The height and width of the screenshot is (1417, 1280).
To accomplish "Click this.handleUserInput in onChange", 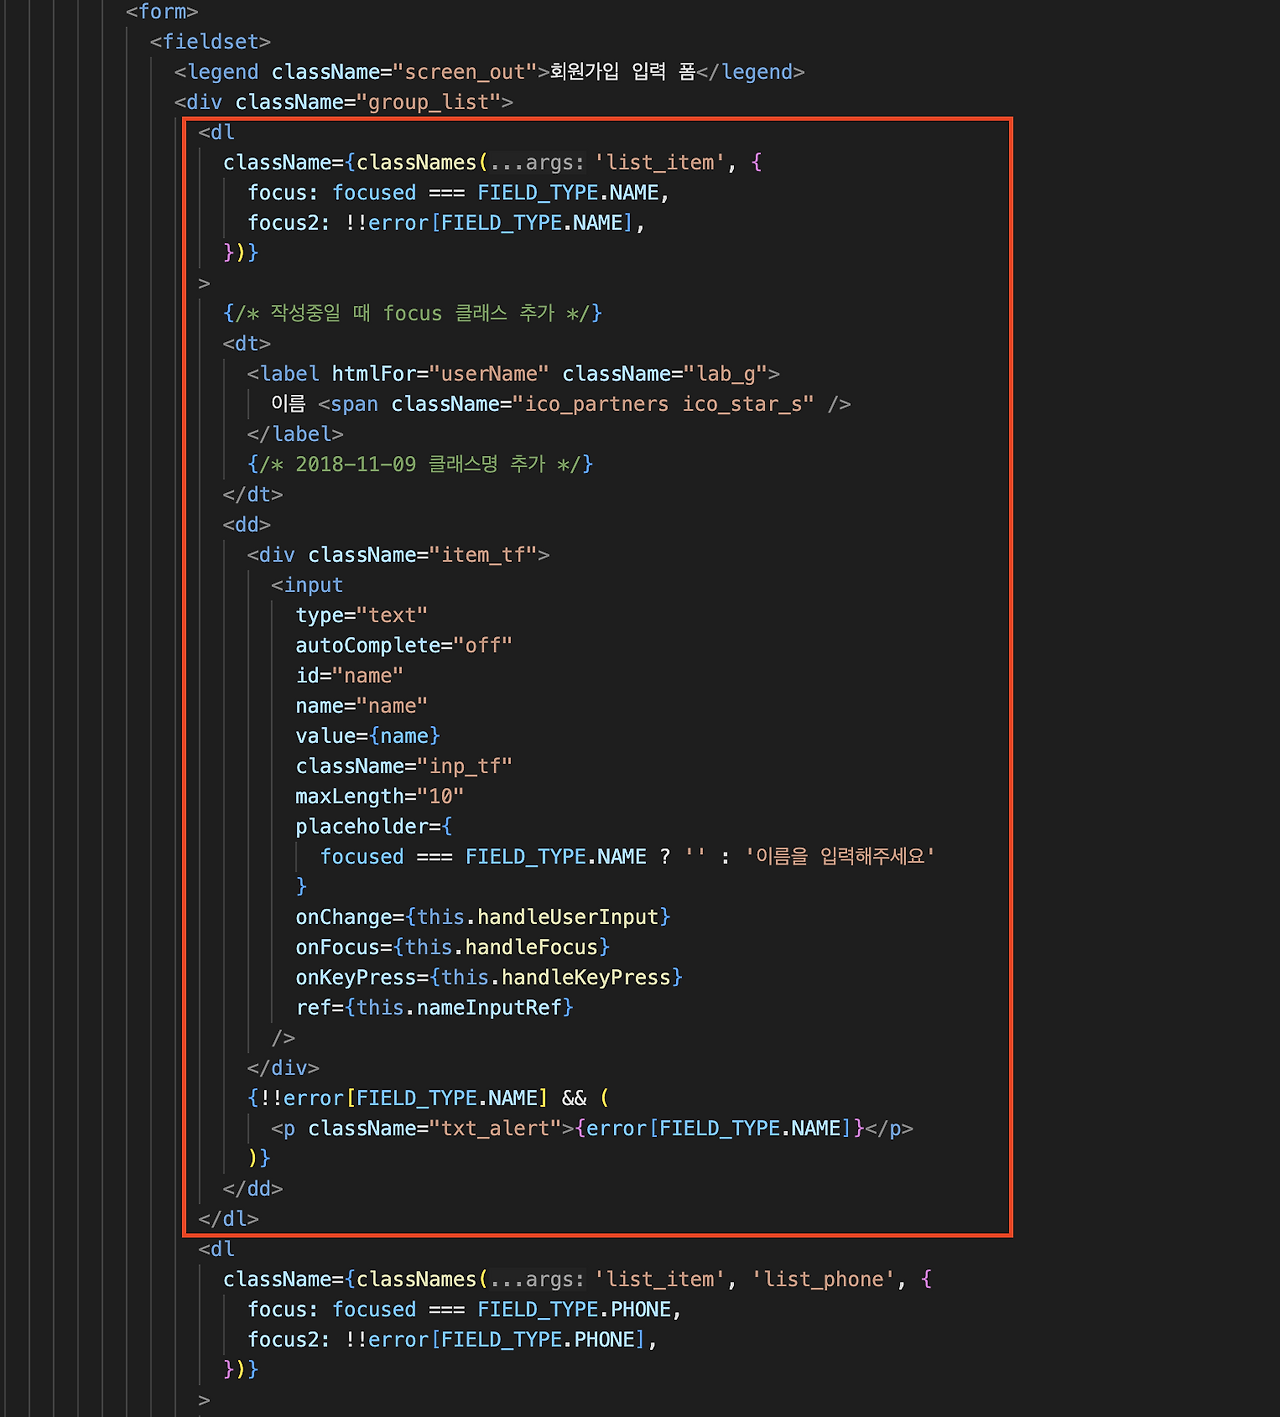I will [x=538, y=917].
